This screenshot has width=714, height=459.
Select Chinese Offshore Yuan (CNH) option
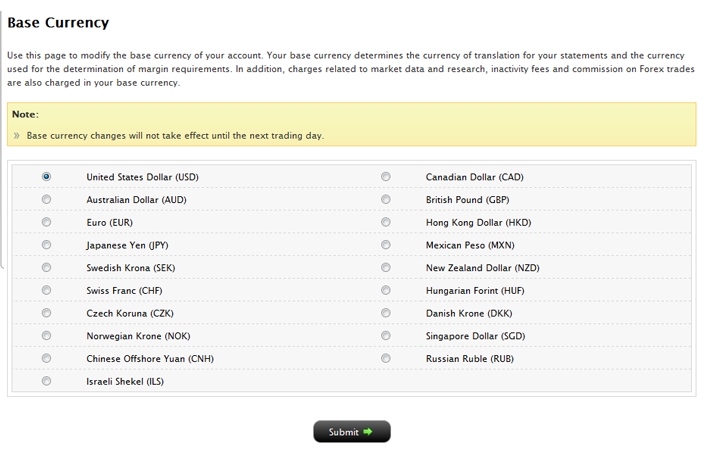pos(47,359)
